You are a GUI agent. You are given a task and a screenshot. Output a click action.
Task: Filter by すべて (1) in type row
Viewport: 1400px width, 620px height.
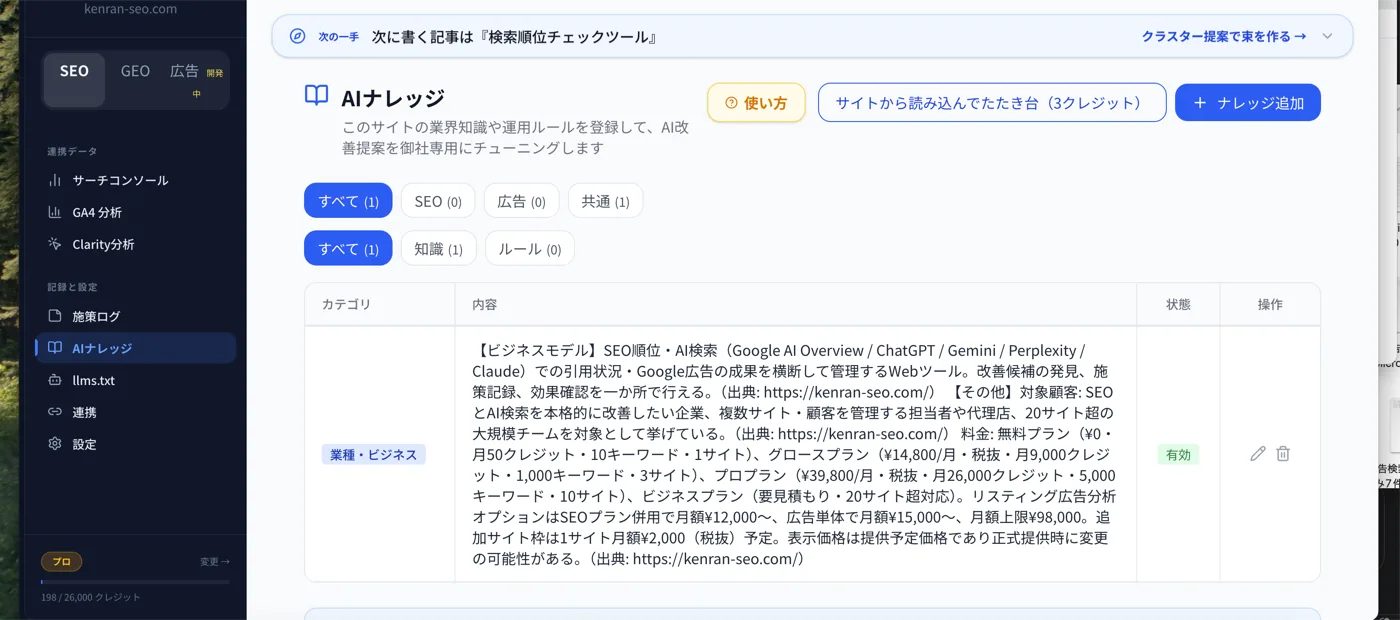tap(348, 248)
